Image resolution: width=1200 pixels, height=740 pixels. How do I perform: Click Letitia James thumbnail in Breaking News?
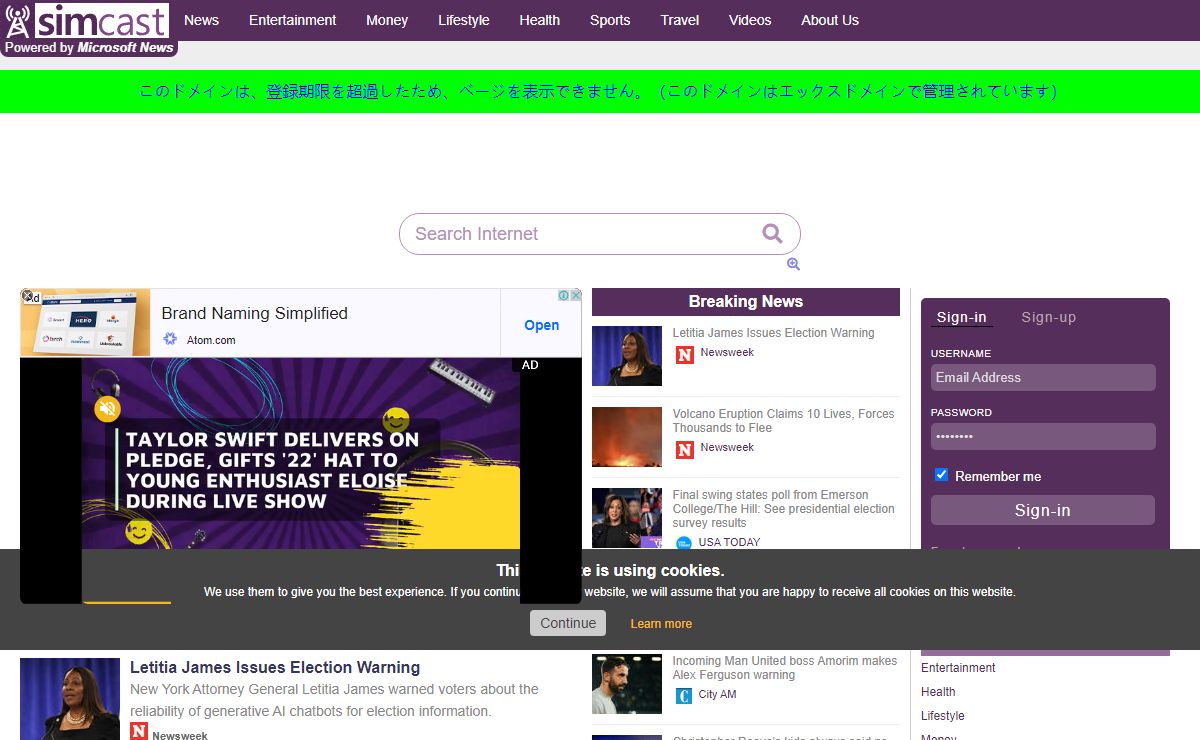coord(627,356)
